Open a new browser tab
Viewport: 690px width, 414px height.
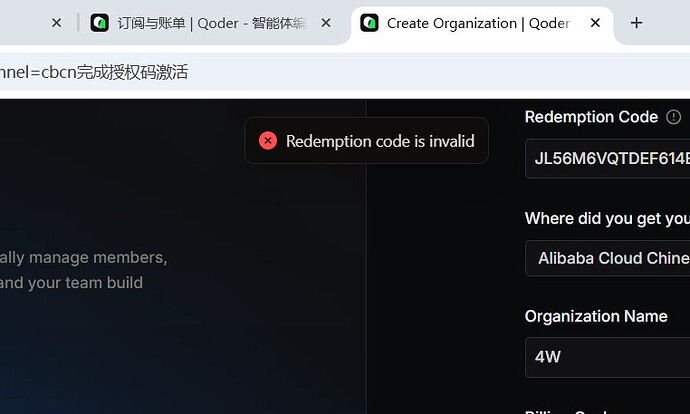pos(636,23)
